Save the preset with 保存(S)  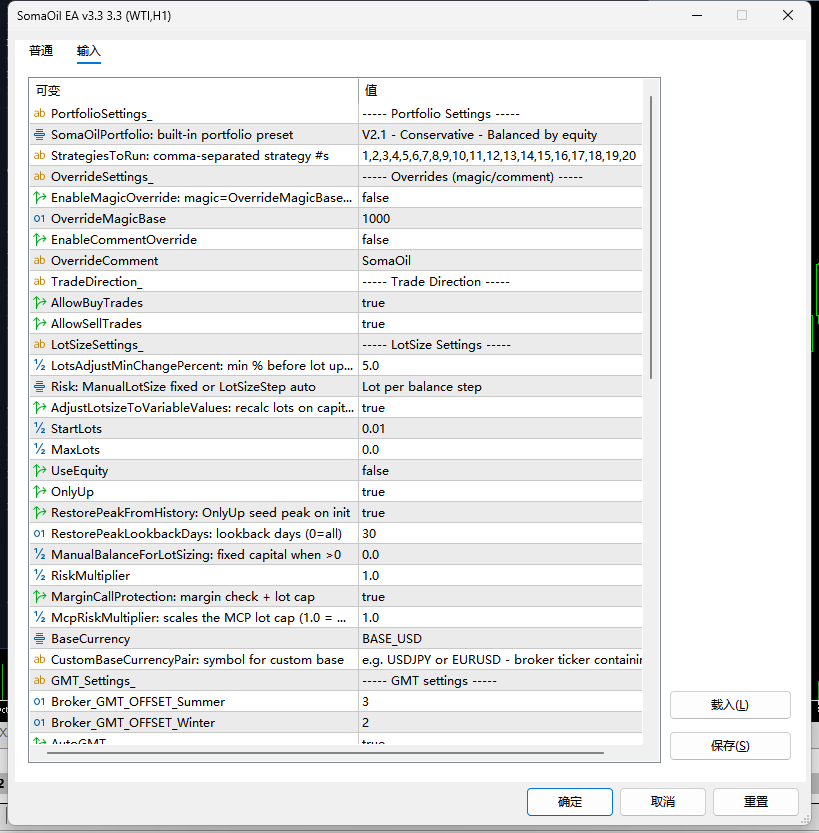(730, 746)
